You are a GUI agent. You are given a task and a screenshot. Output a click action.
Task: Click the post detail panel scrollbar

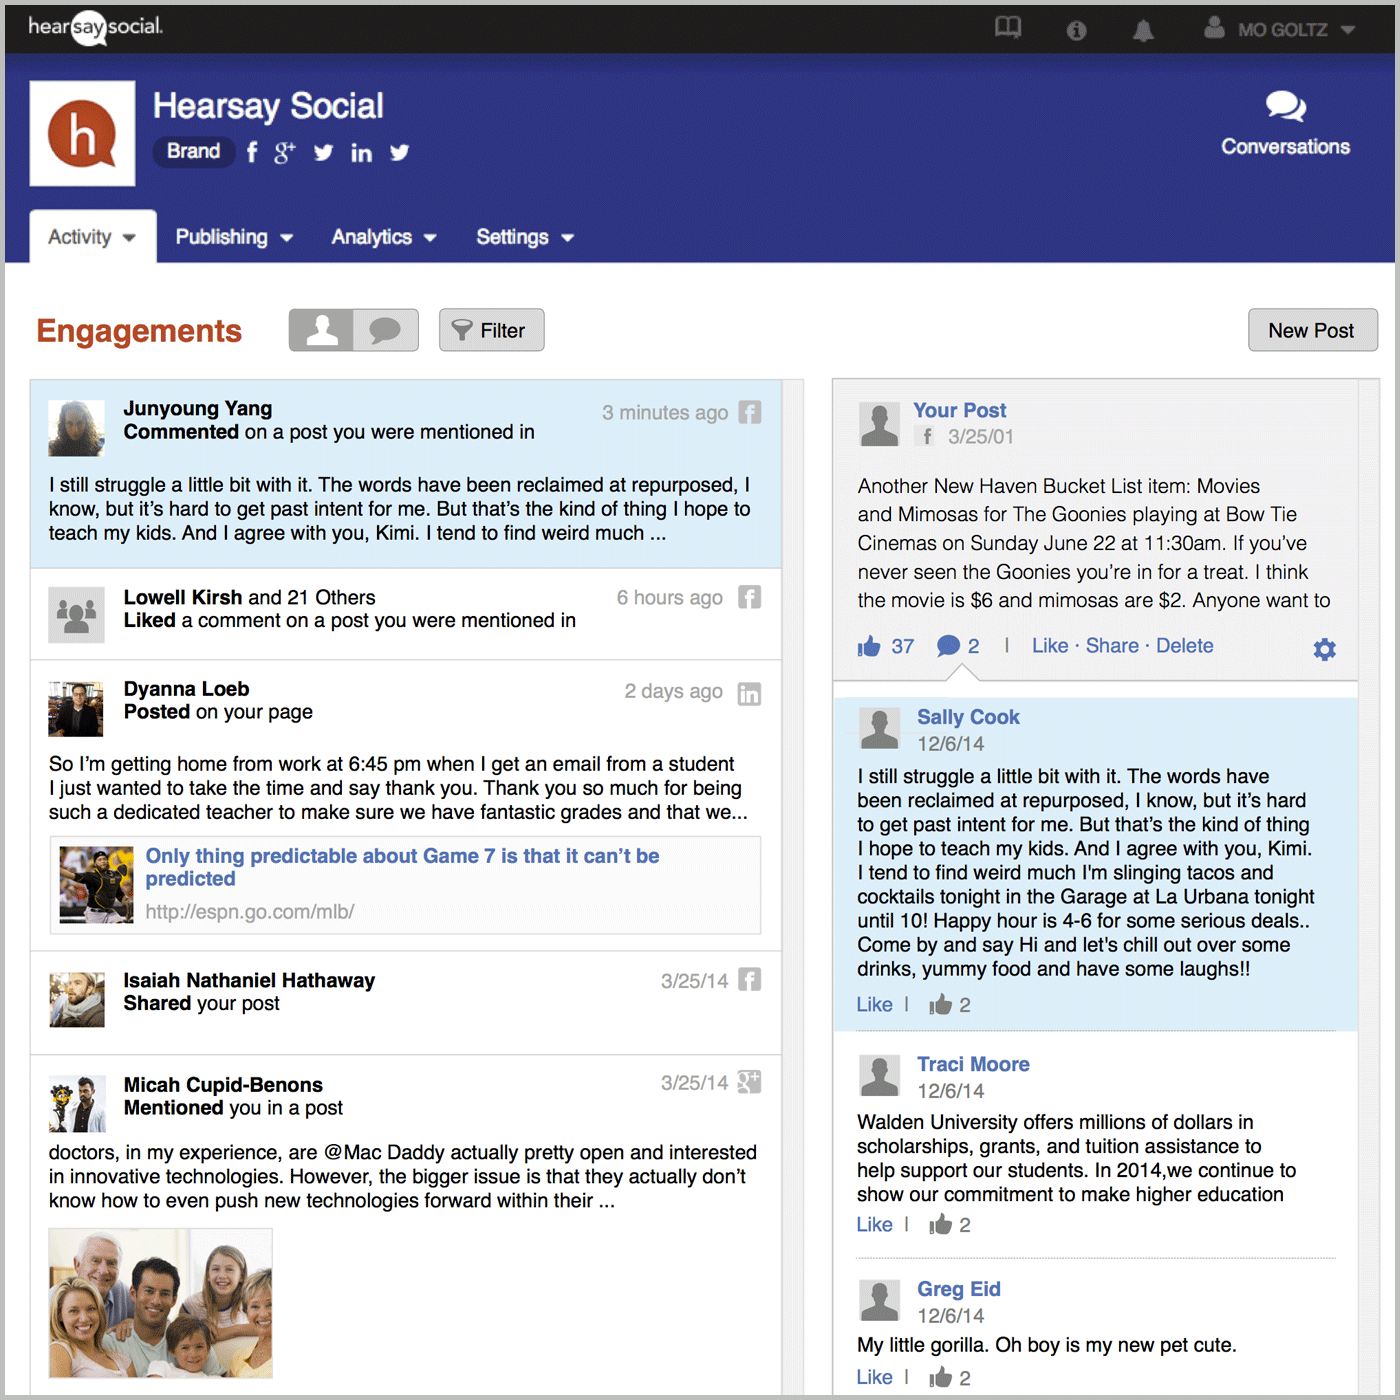[x=1369, y=887]
